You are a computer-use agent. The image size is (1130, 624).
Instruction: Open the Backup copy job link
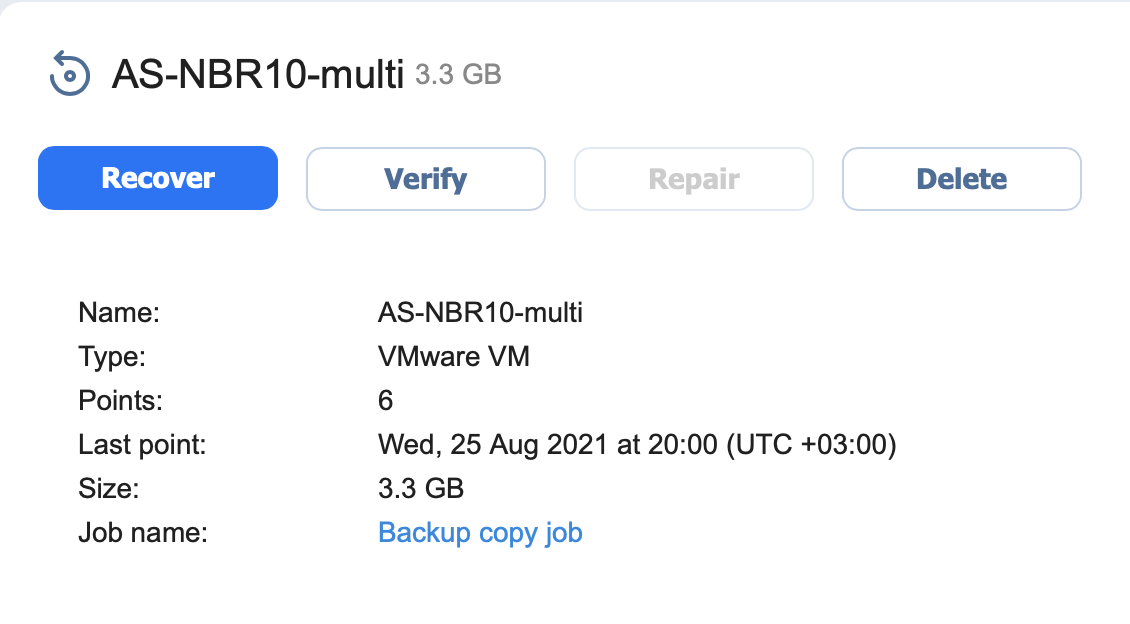click(x=480, y=532)
